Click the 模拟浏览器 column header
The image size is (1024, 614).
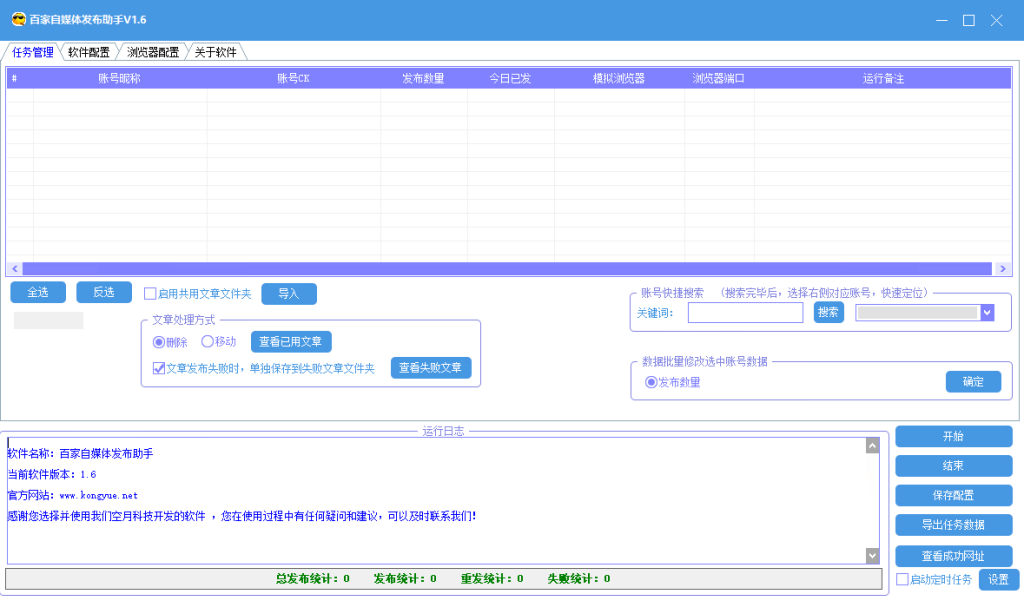[x=619, y=78]
